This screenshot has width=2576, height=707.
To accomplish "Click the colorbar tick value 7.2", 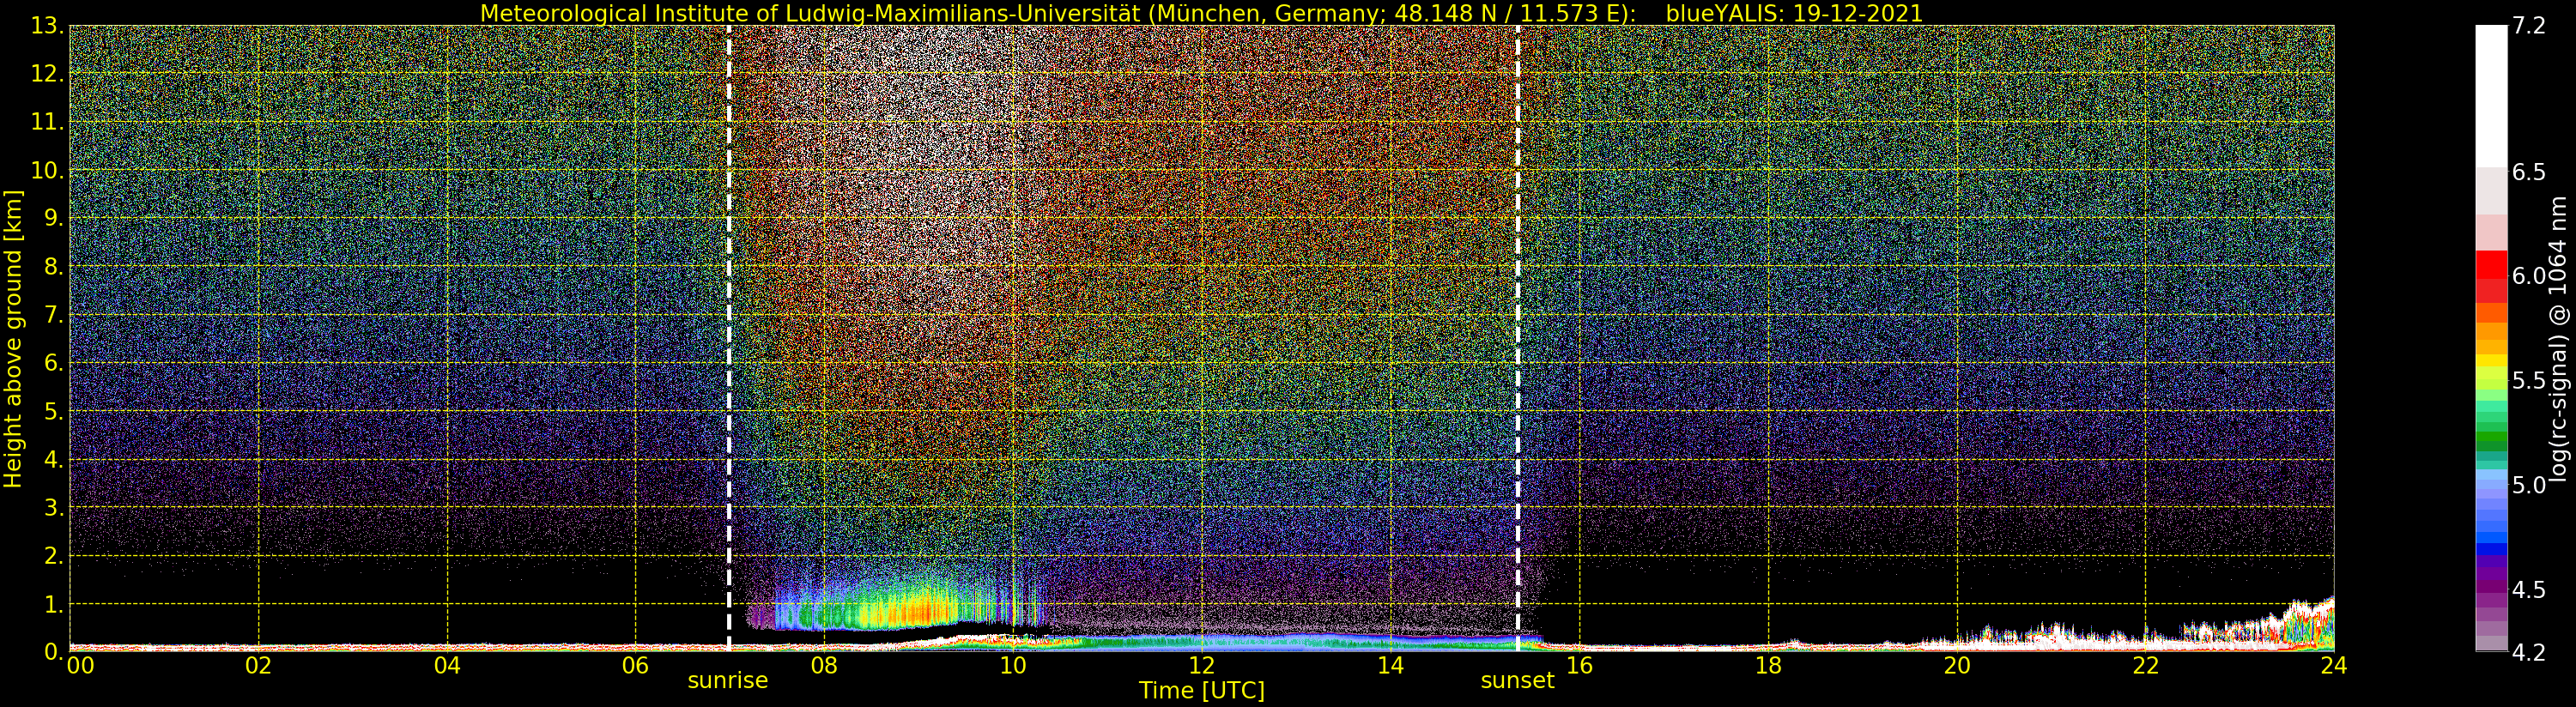I will pos(2529,26).
